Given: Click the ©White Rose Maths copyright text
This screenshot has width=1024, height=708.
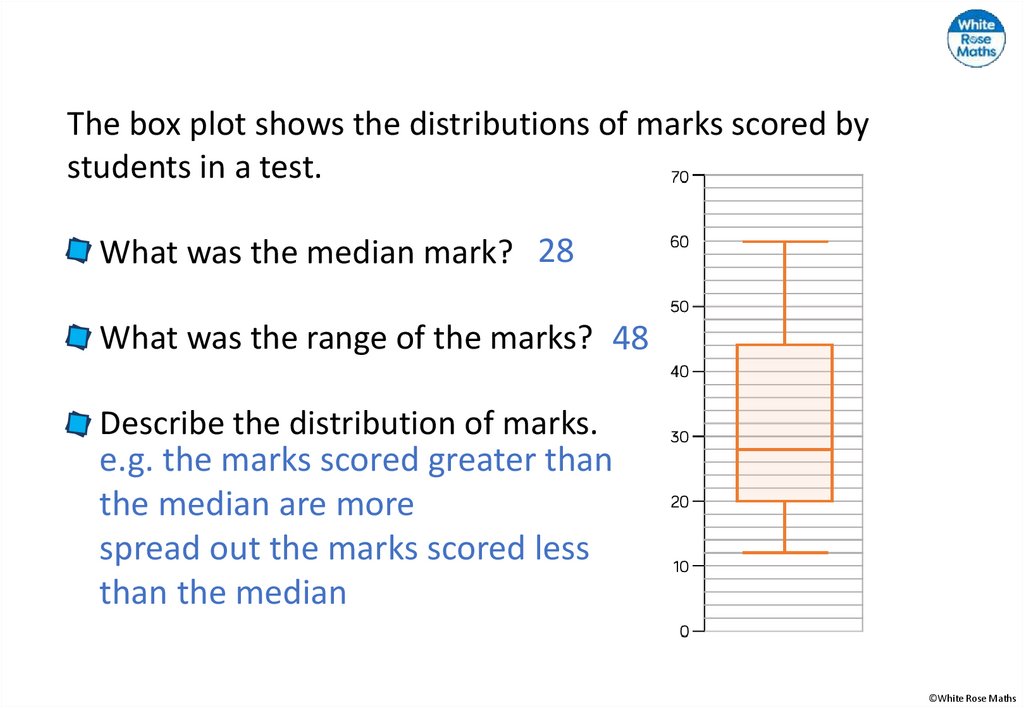Looking at the screenshot, I should point(970,697).
